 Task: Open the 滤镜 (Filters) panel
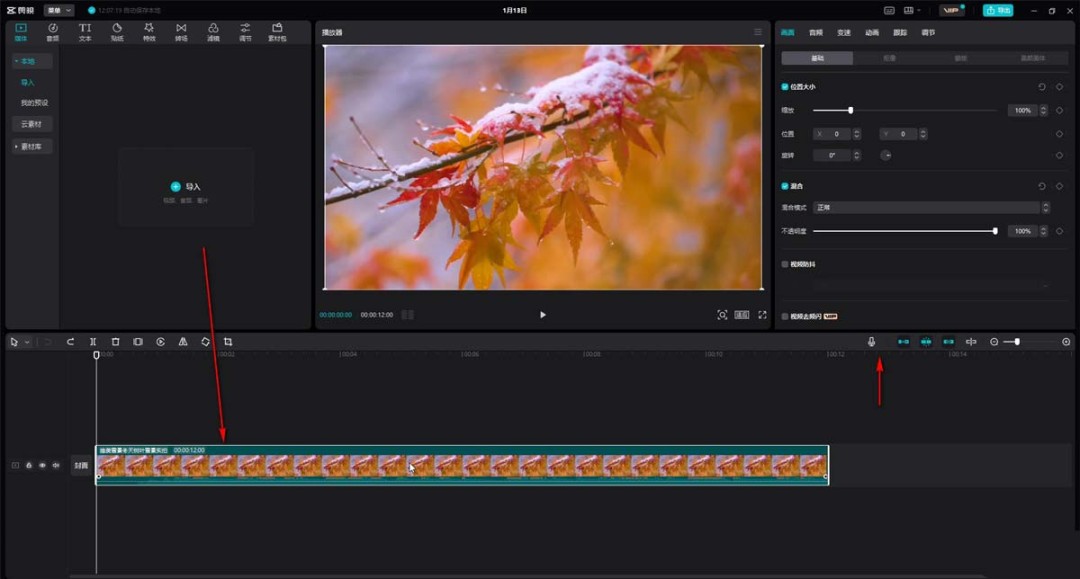coord(213,32)
